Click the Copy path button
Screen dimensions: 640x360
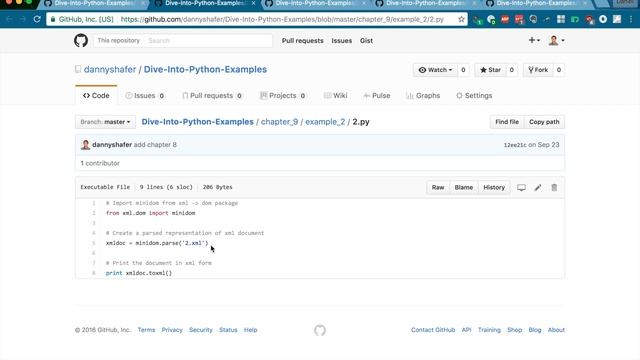coord(544,122)
